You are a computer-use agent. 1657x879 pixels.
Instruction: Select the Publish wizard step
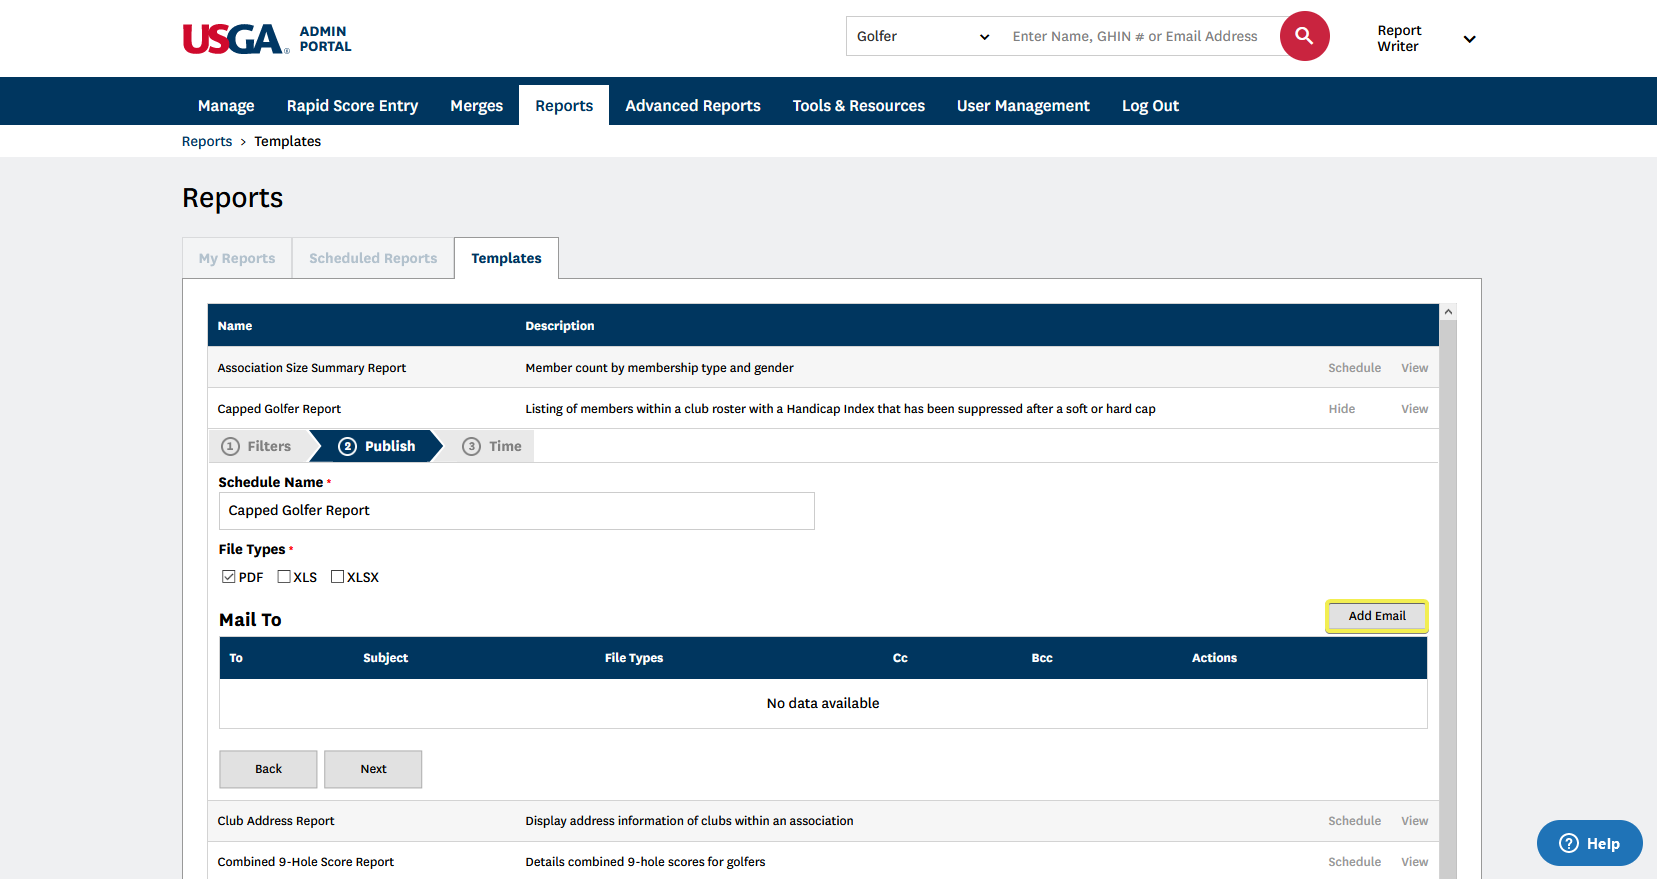click(x=377, y=446)
